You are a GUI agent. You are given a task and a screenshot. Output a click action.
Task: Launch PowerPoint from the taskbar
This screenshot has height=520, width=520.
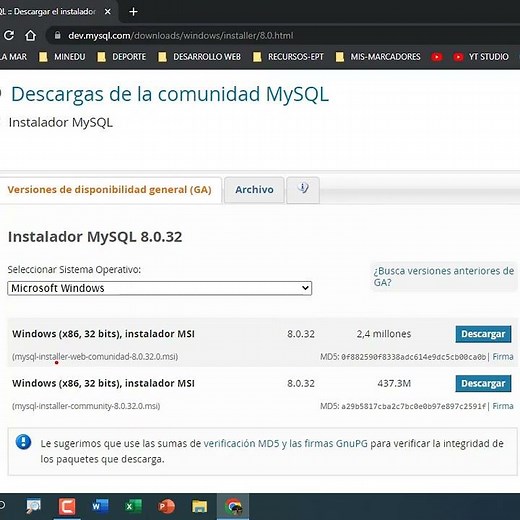pos(166,506)
